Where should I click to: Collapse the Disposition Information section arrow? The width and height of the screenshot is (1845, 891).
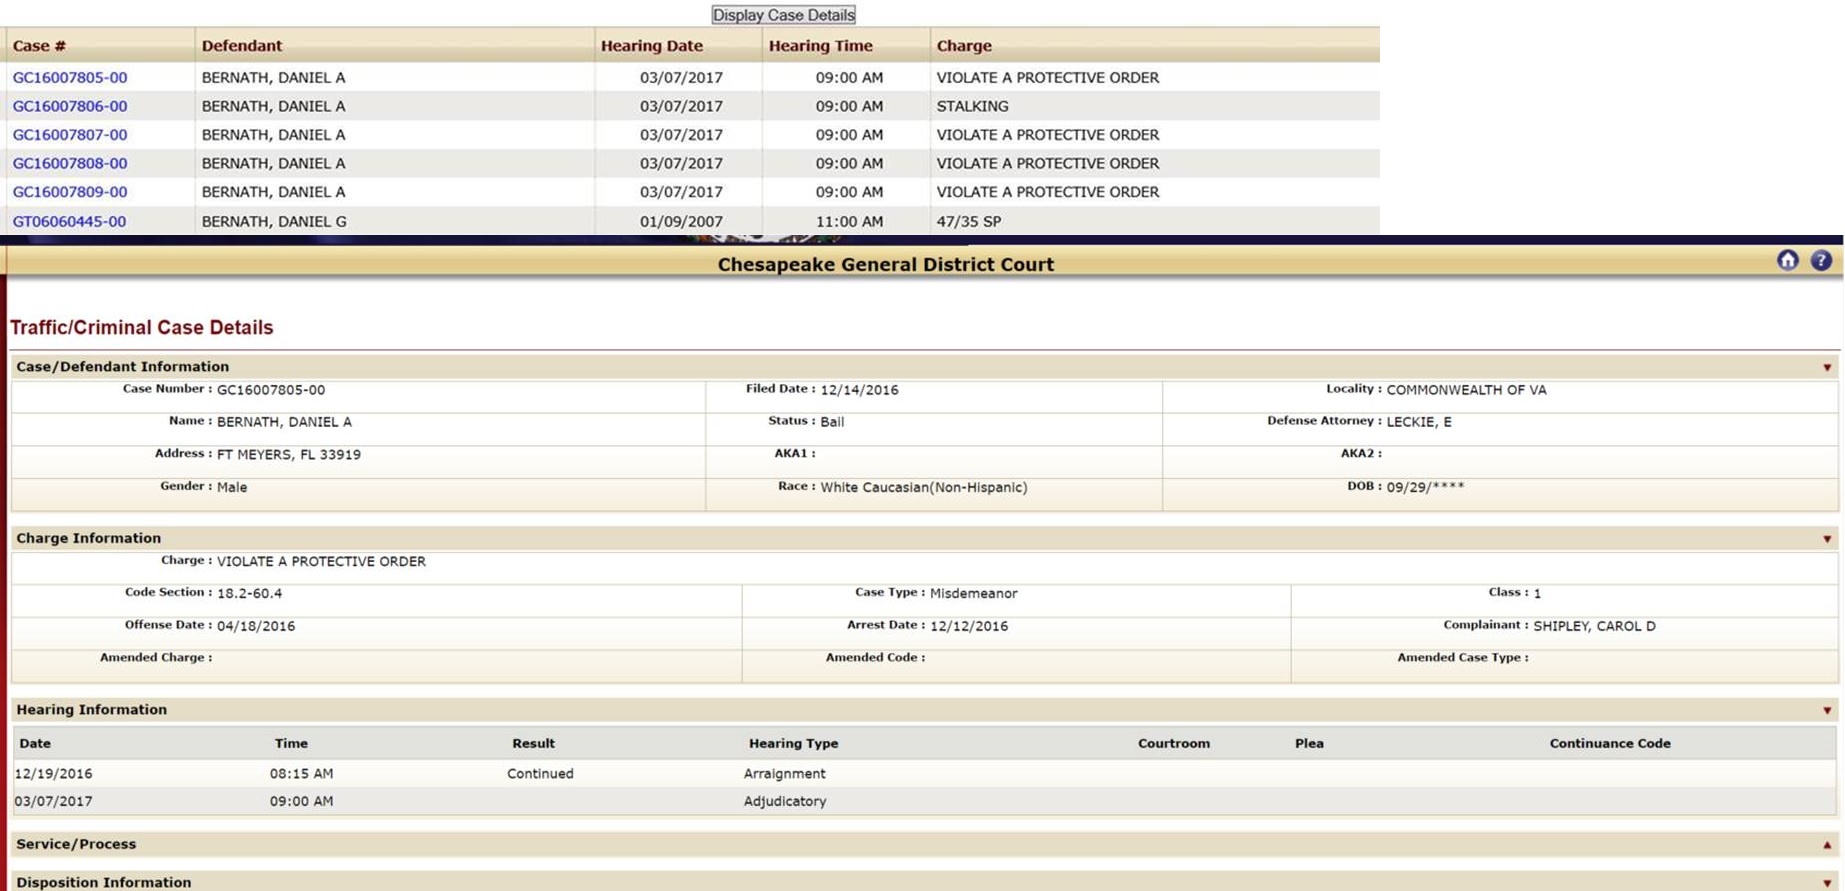1826,883
